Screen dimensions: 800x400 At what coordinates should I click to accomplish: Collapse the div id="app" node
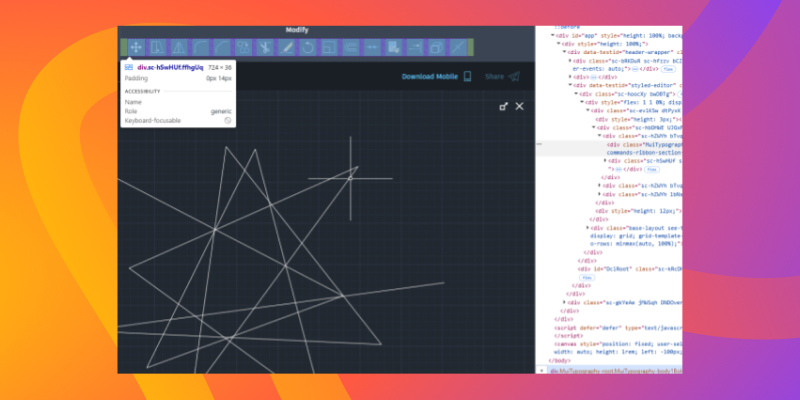click(553, 35)
